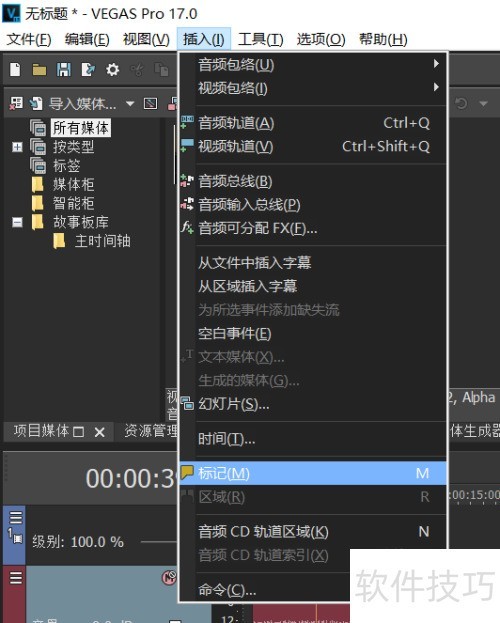The width and height of the screenshot is (500, 623).
Task: Click the video track icon beside 视频轨道
Action: 187,146
